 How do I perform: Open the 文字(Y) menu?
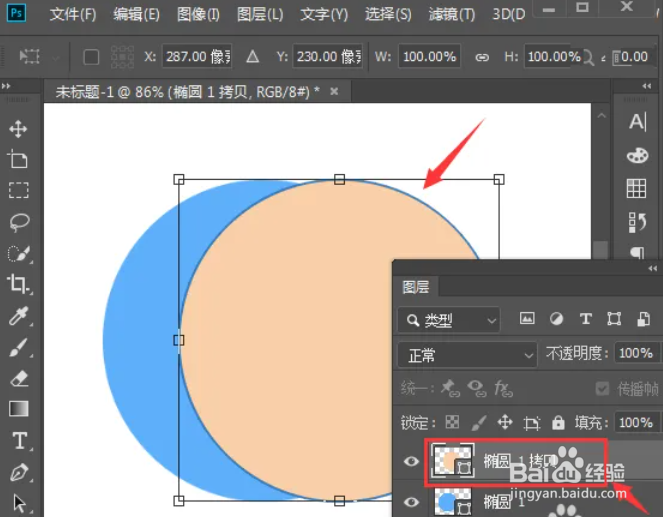click(324, 14)
